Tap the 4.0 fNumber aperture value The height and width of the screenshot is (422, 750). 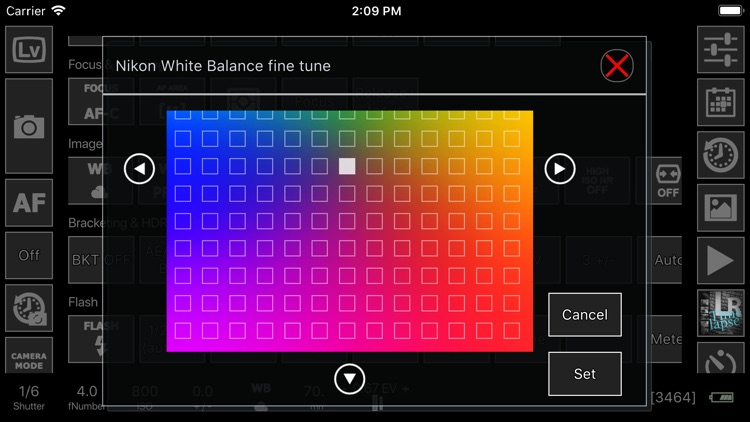tap(87, 398)
